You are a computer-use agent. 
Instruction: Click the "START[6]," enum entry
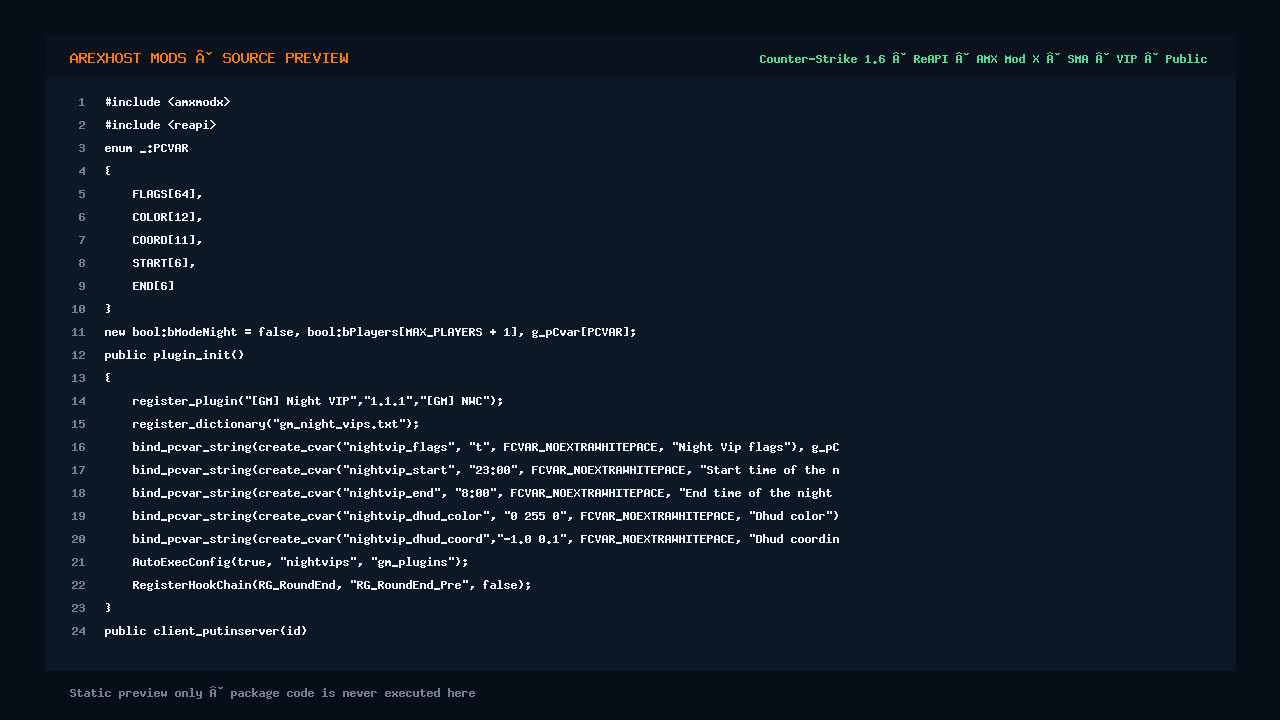(x=164, y=263)
